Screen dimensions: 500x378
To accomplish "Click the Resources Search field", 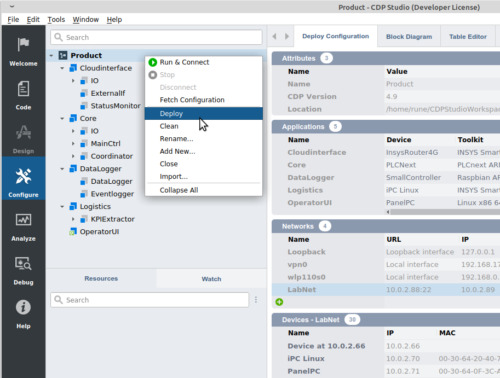I will [x=150, y=300].
